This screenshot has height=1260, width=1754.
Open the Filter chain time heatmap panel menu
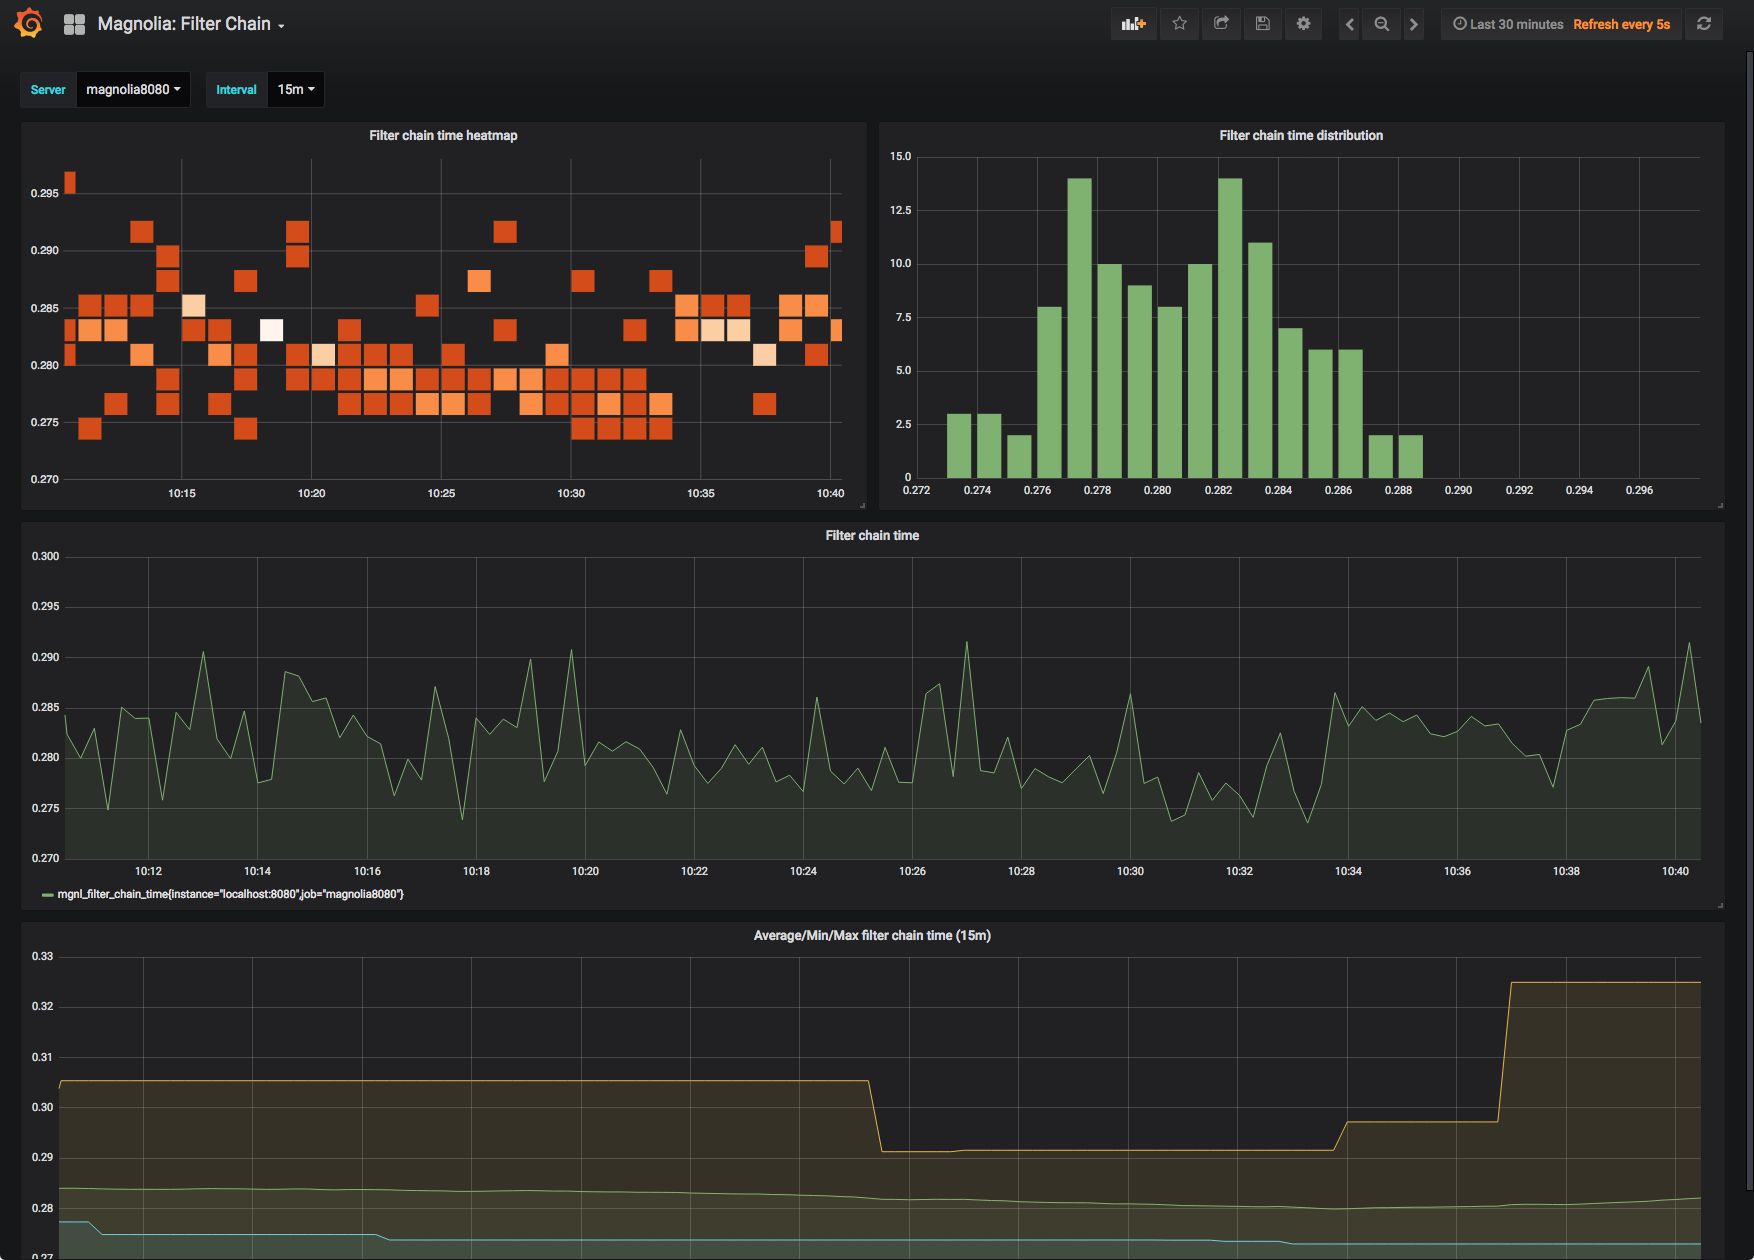coord(444,135)
